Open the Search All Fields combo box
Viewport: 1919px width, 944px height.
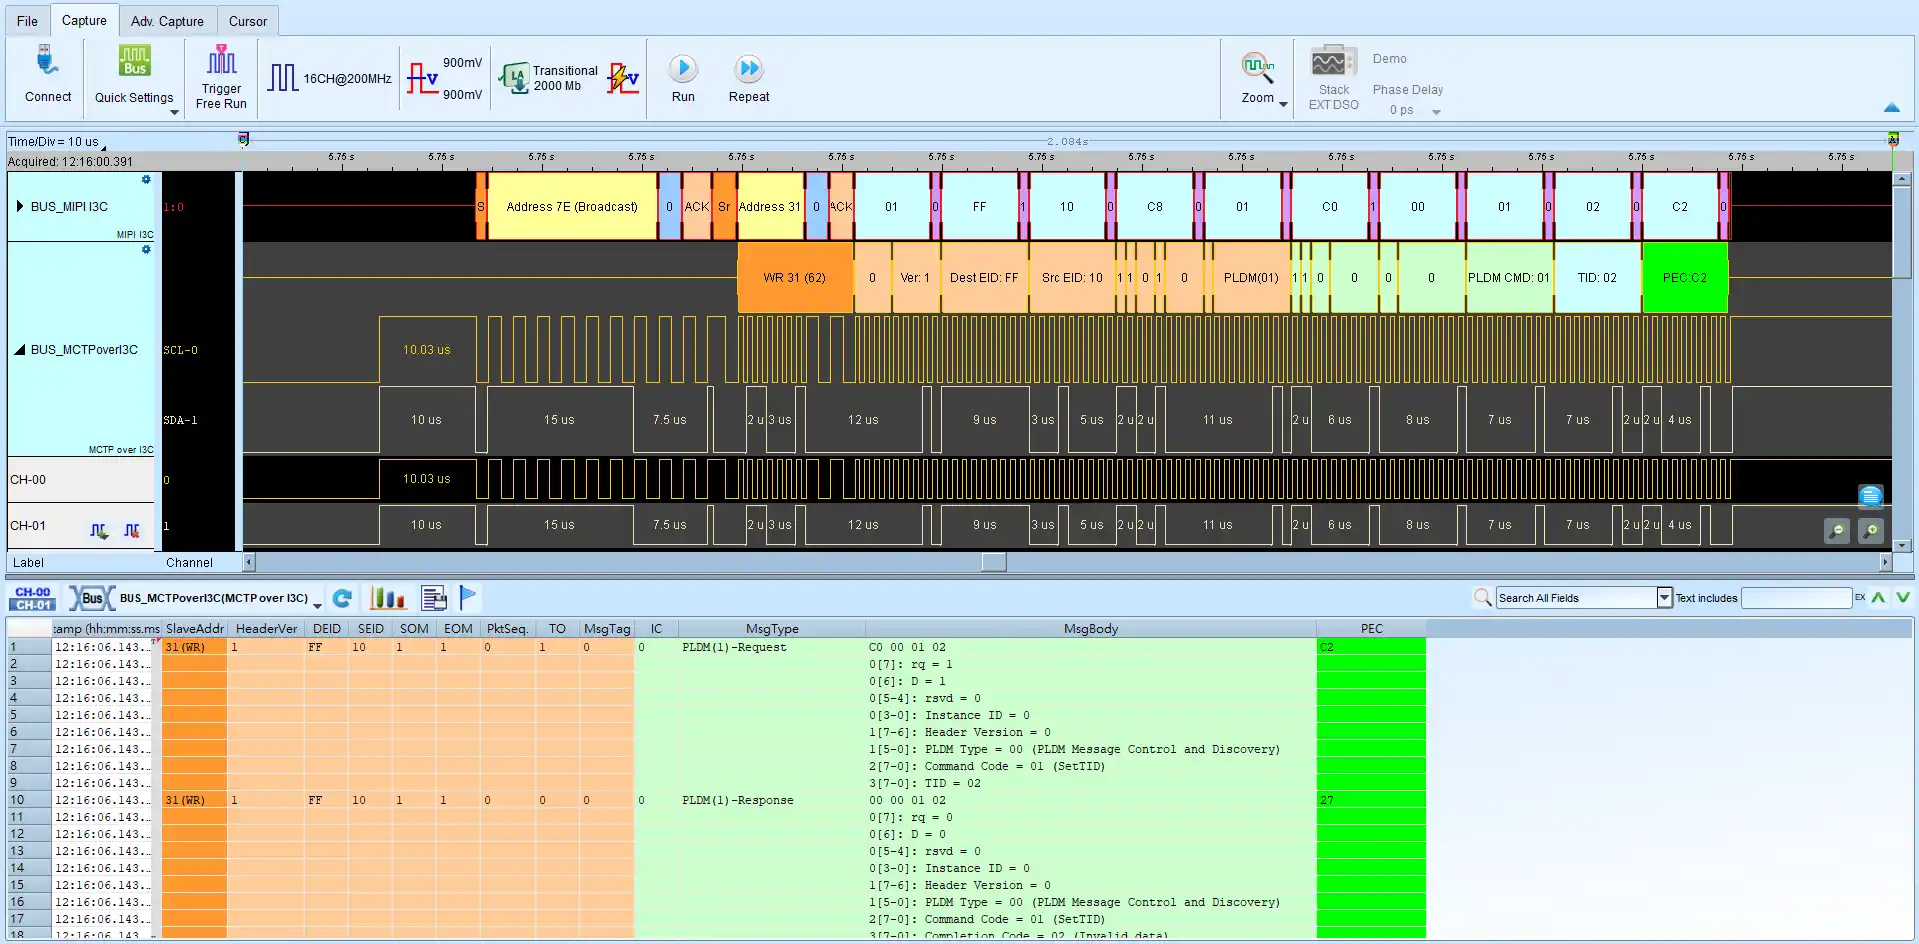pyautogui.click(x=1664, y=598)
